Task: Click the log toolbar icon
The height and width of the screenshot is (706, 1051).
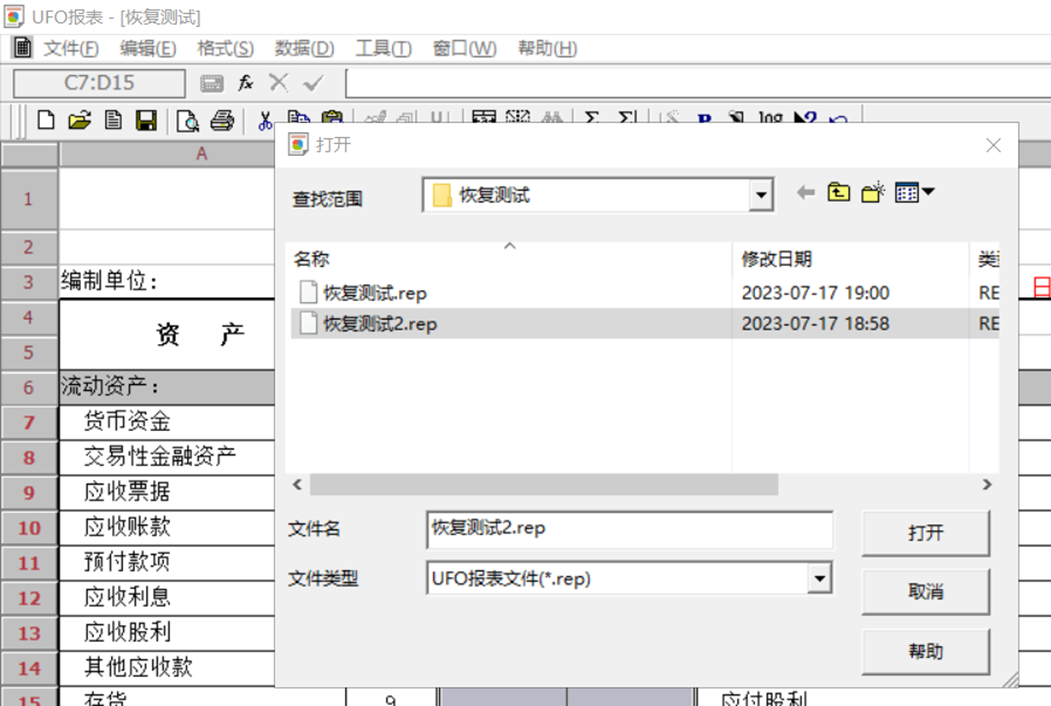Action: point(770,117)
